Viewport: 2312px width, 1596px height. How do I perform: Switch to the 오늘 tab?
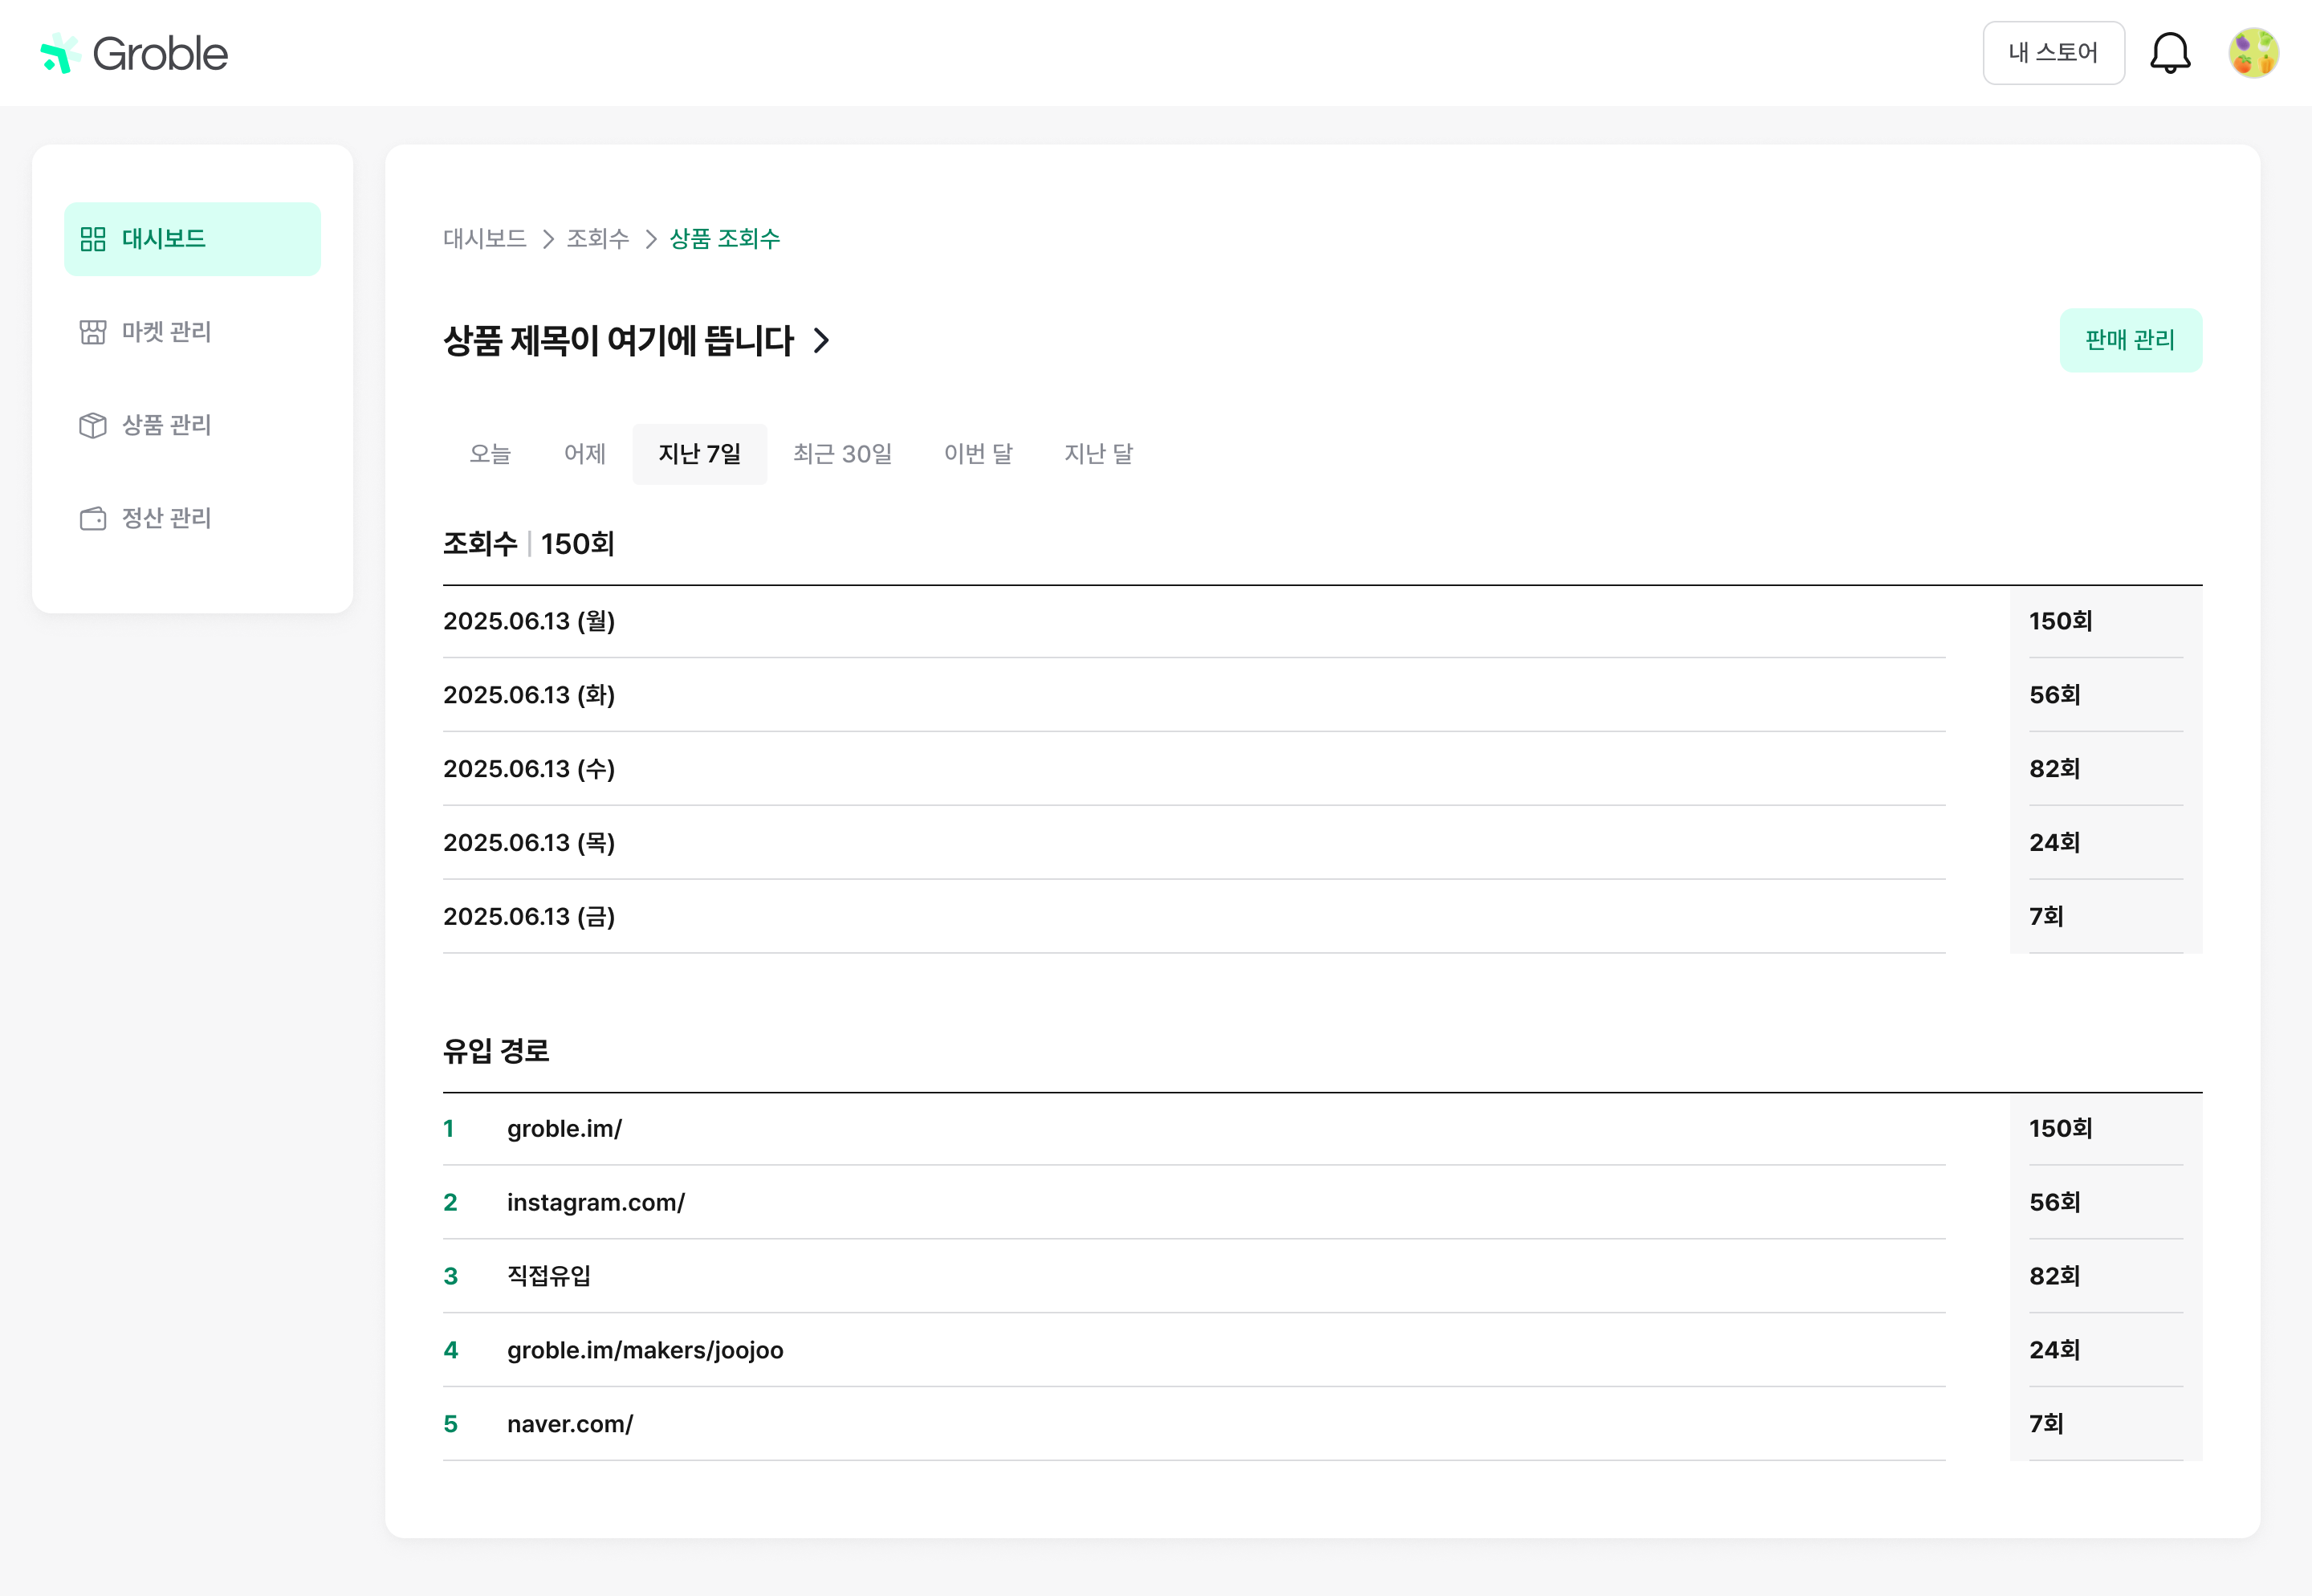(x=490, y=454)
